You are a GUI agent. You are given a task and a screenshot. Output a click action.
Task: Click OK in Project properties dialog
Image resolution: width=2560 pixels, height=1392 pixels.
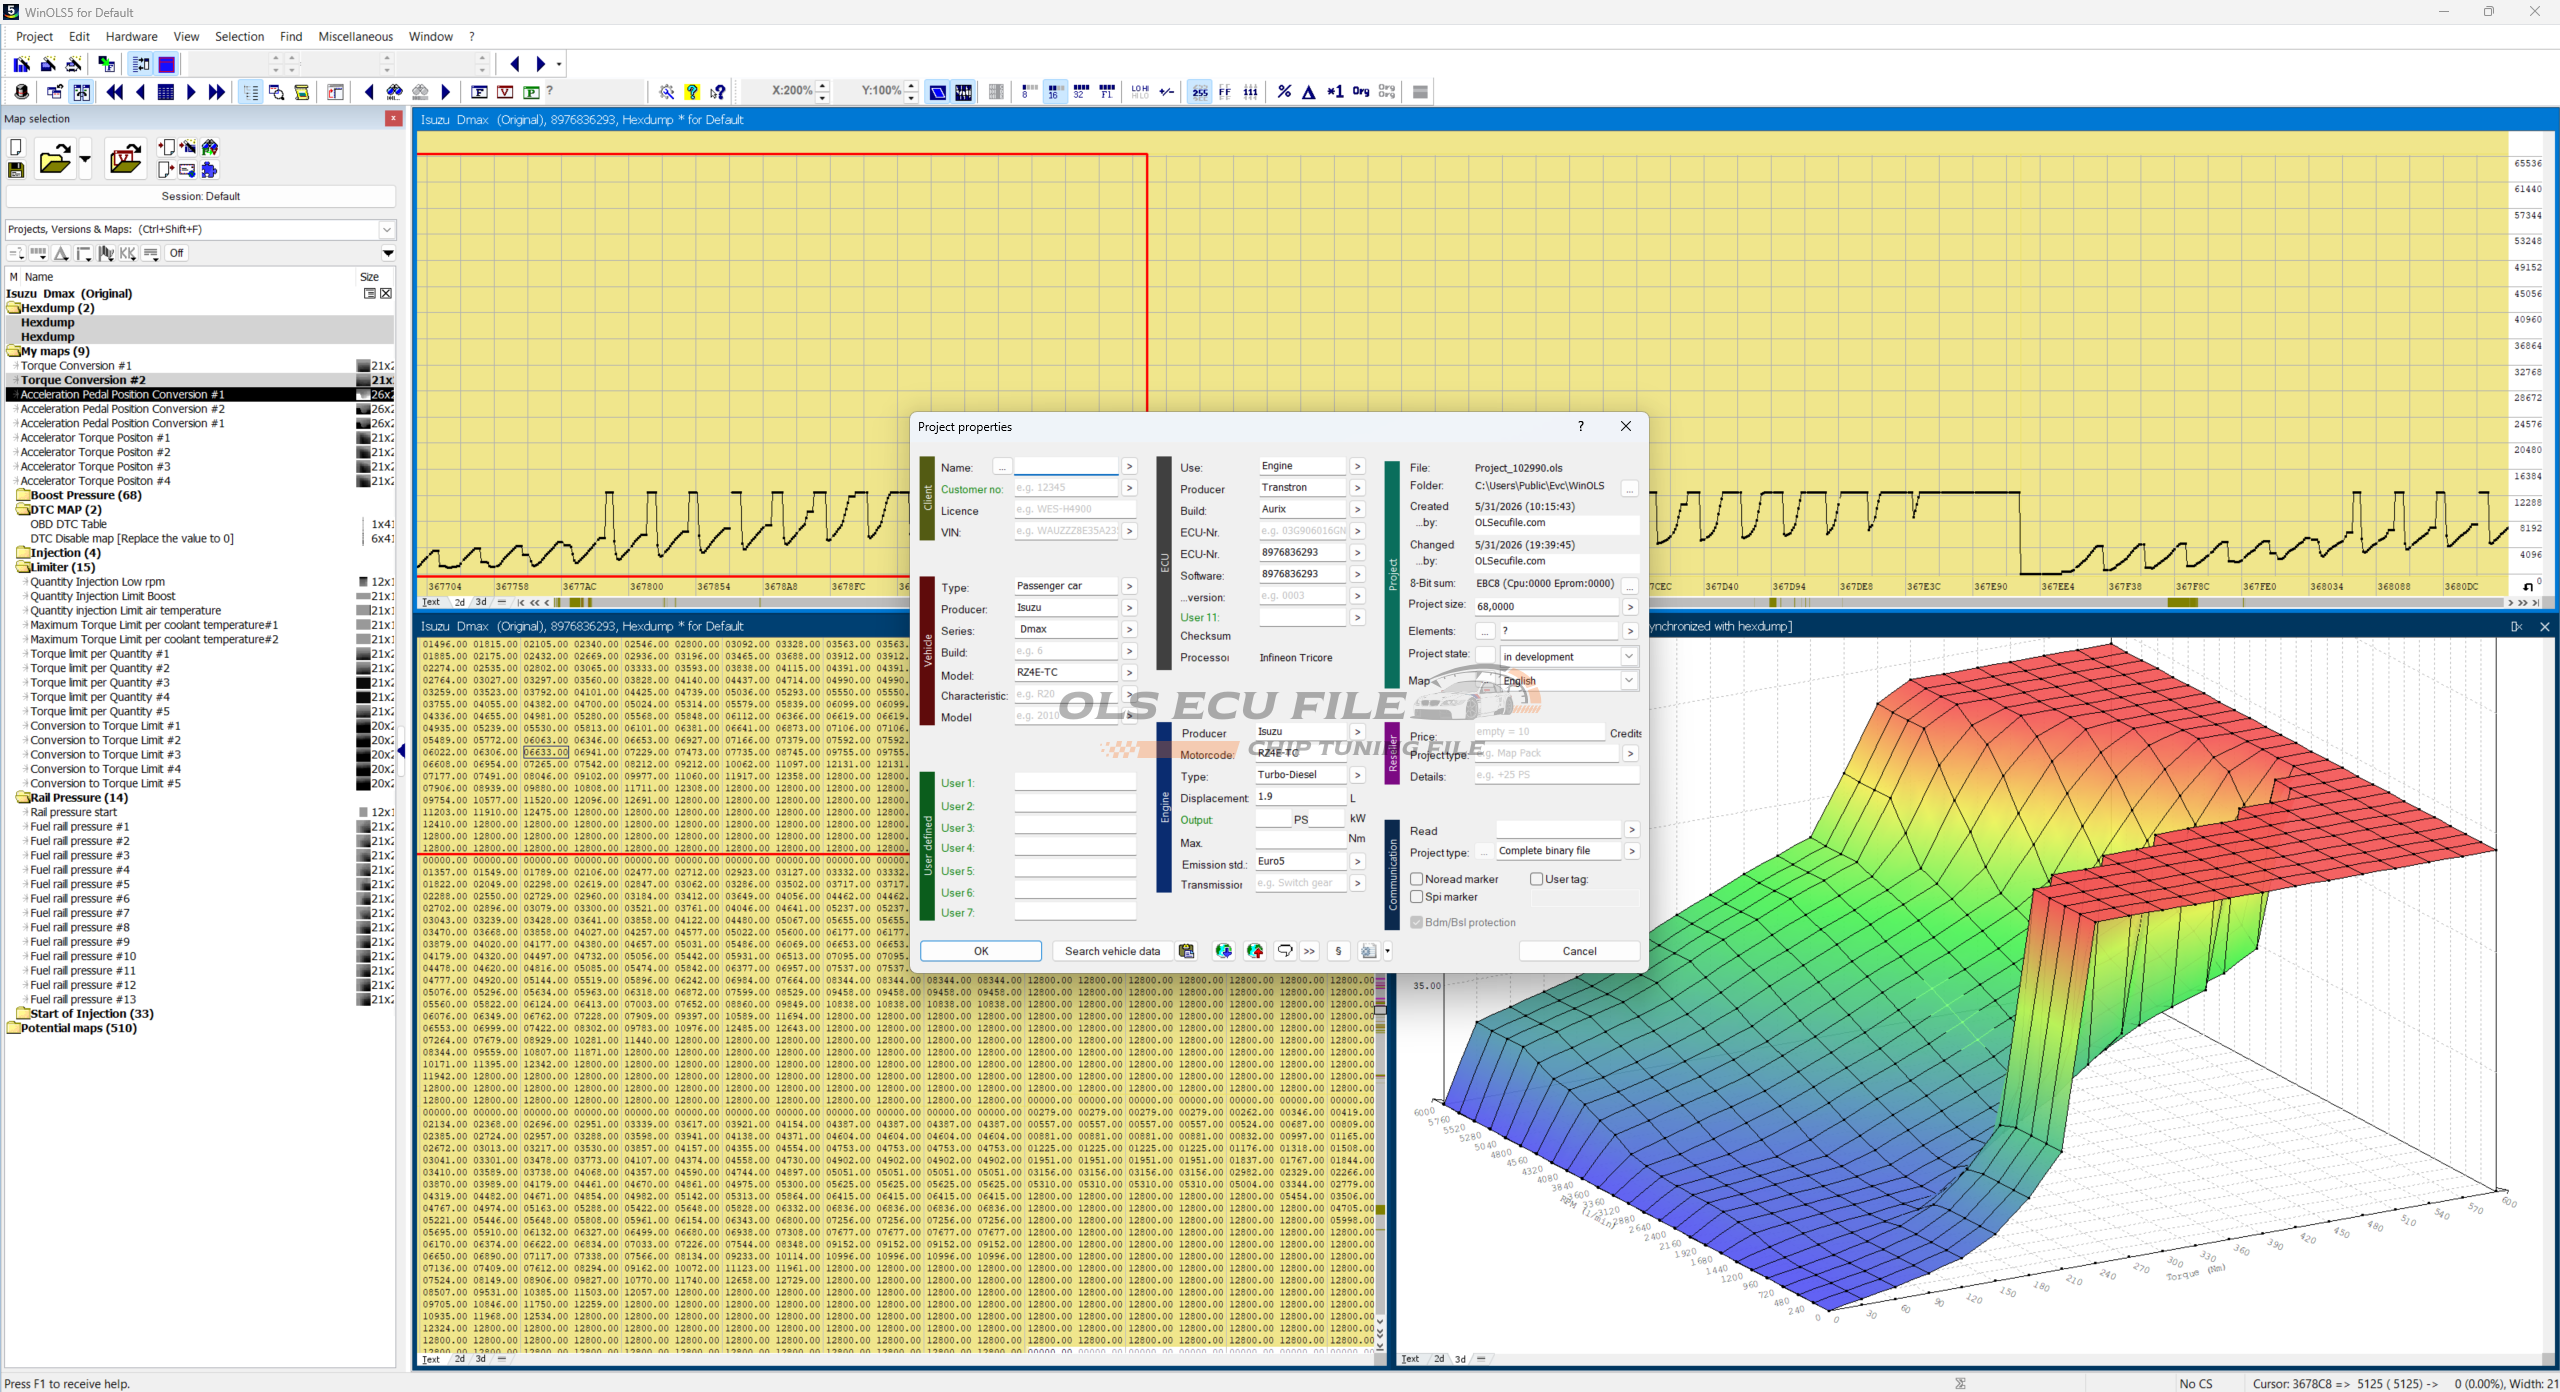(x=981, y=951)
